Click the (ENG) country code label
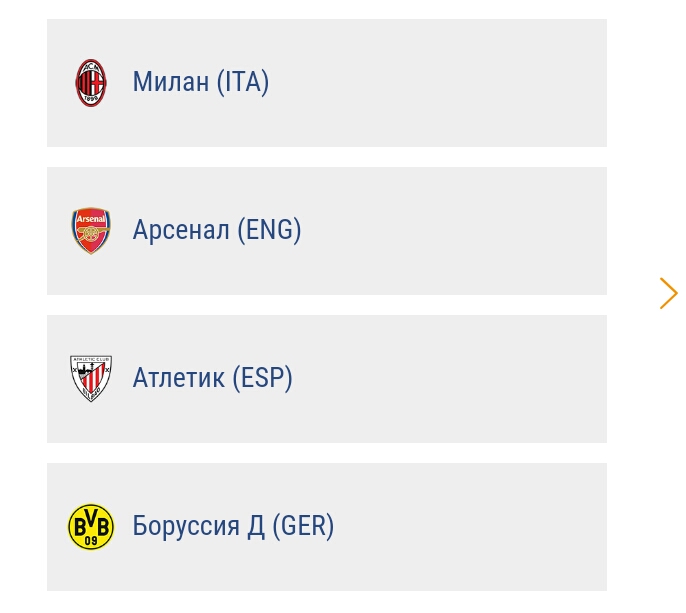This screenshot has height=613, width=686. click(269, 230)
